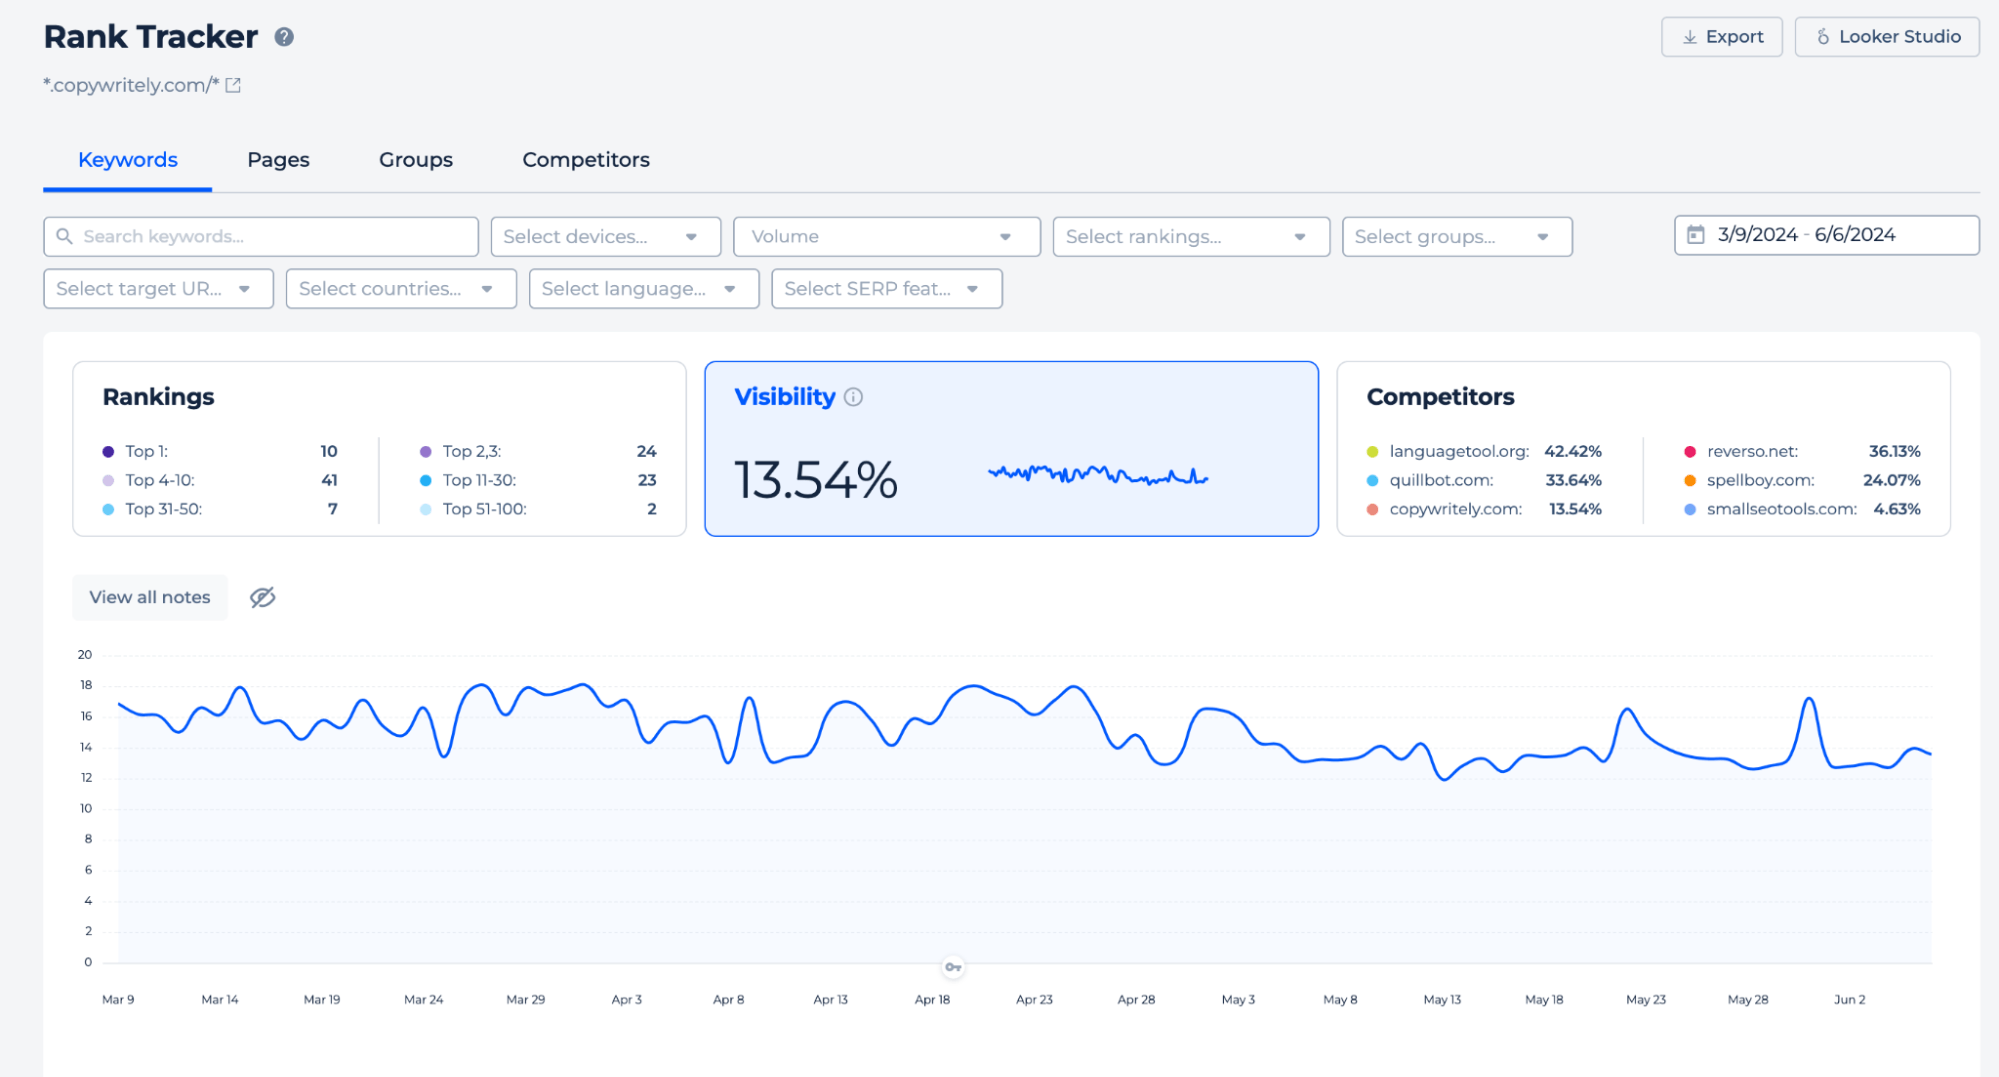The height and width of the screenshot is (1077, 1999).
Task: Click the 13.54% visibility value
Action: [x=816, y=480]
